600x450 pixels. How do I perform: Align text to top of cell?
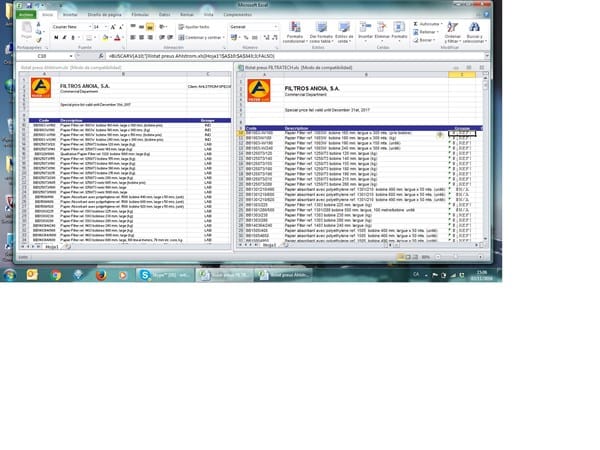click(133, 26)
